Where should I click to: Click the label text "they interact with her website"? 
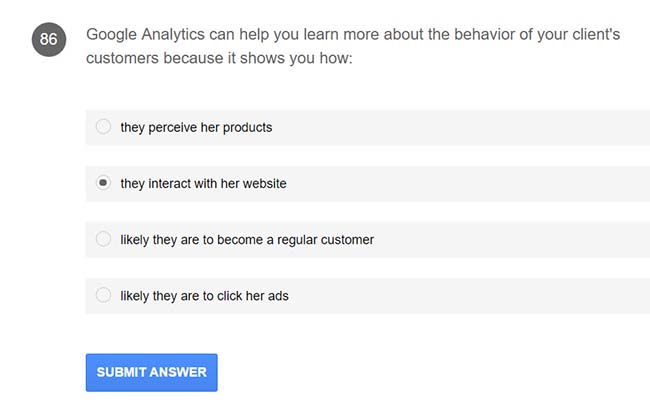[203, 183]
